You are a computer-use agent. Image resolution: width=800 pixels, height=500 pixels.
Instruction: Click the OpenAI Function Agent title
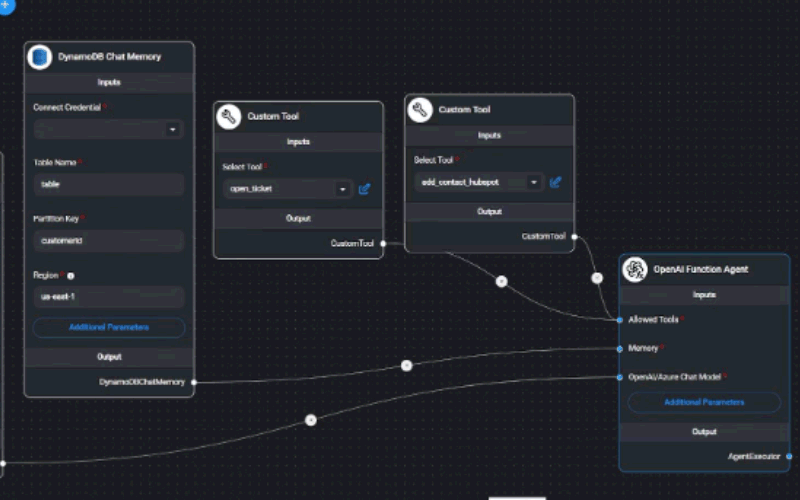[701, 269]
